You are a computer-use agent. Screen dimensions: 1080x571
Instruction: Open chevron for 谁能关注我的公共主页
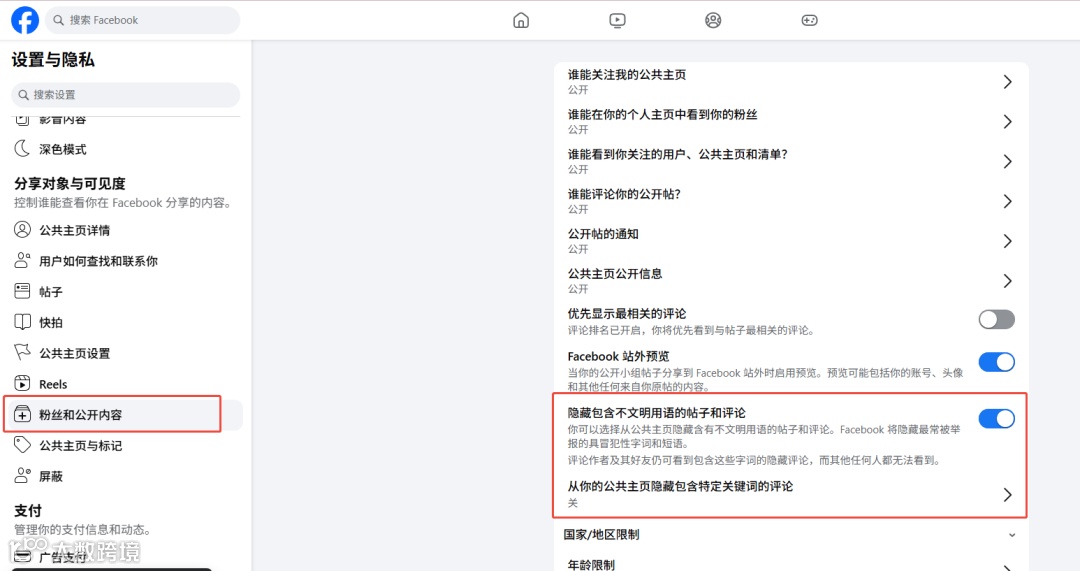[1008, 82]
